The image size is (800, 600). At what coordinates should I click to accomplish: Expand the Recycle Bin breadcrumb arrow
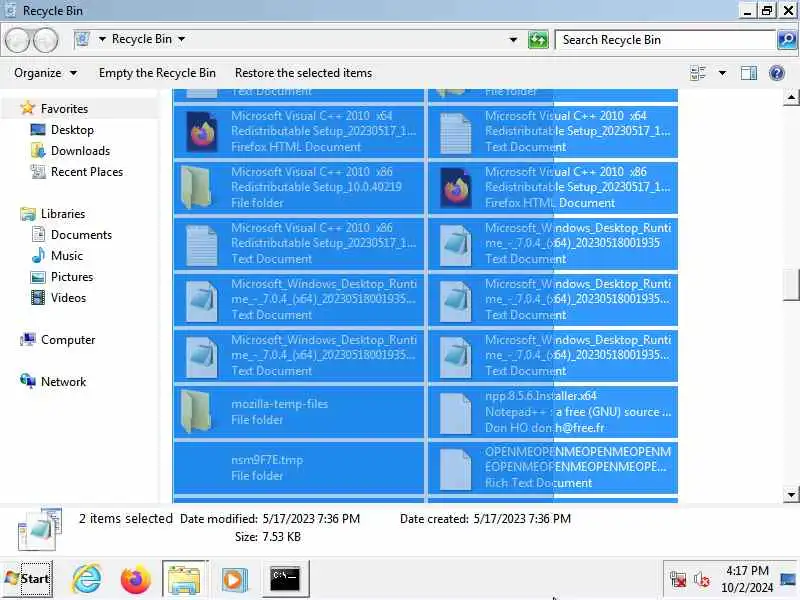[x=182, y=39]
